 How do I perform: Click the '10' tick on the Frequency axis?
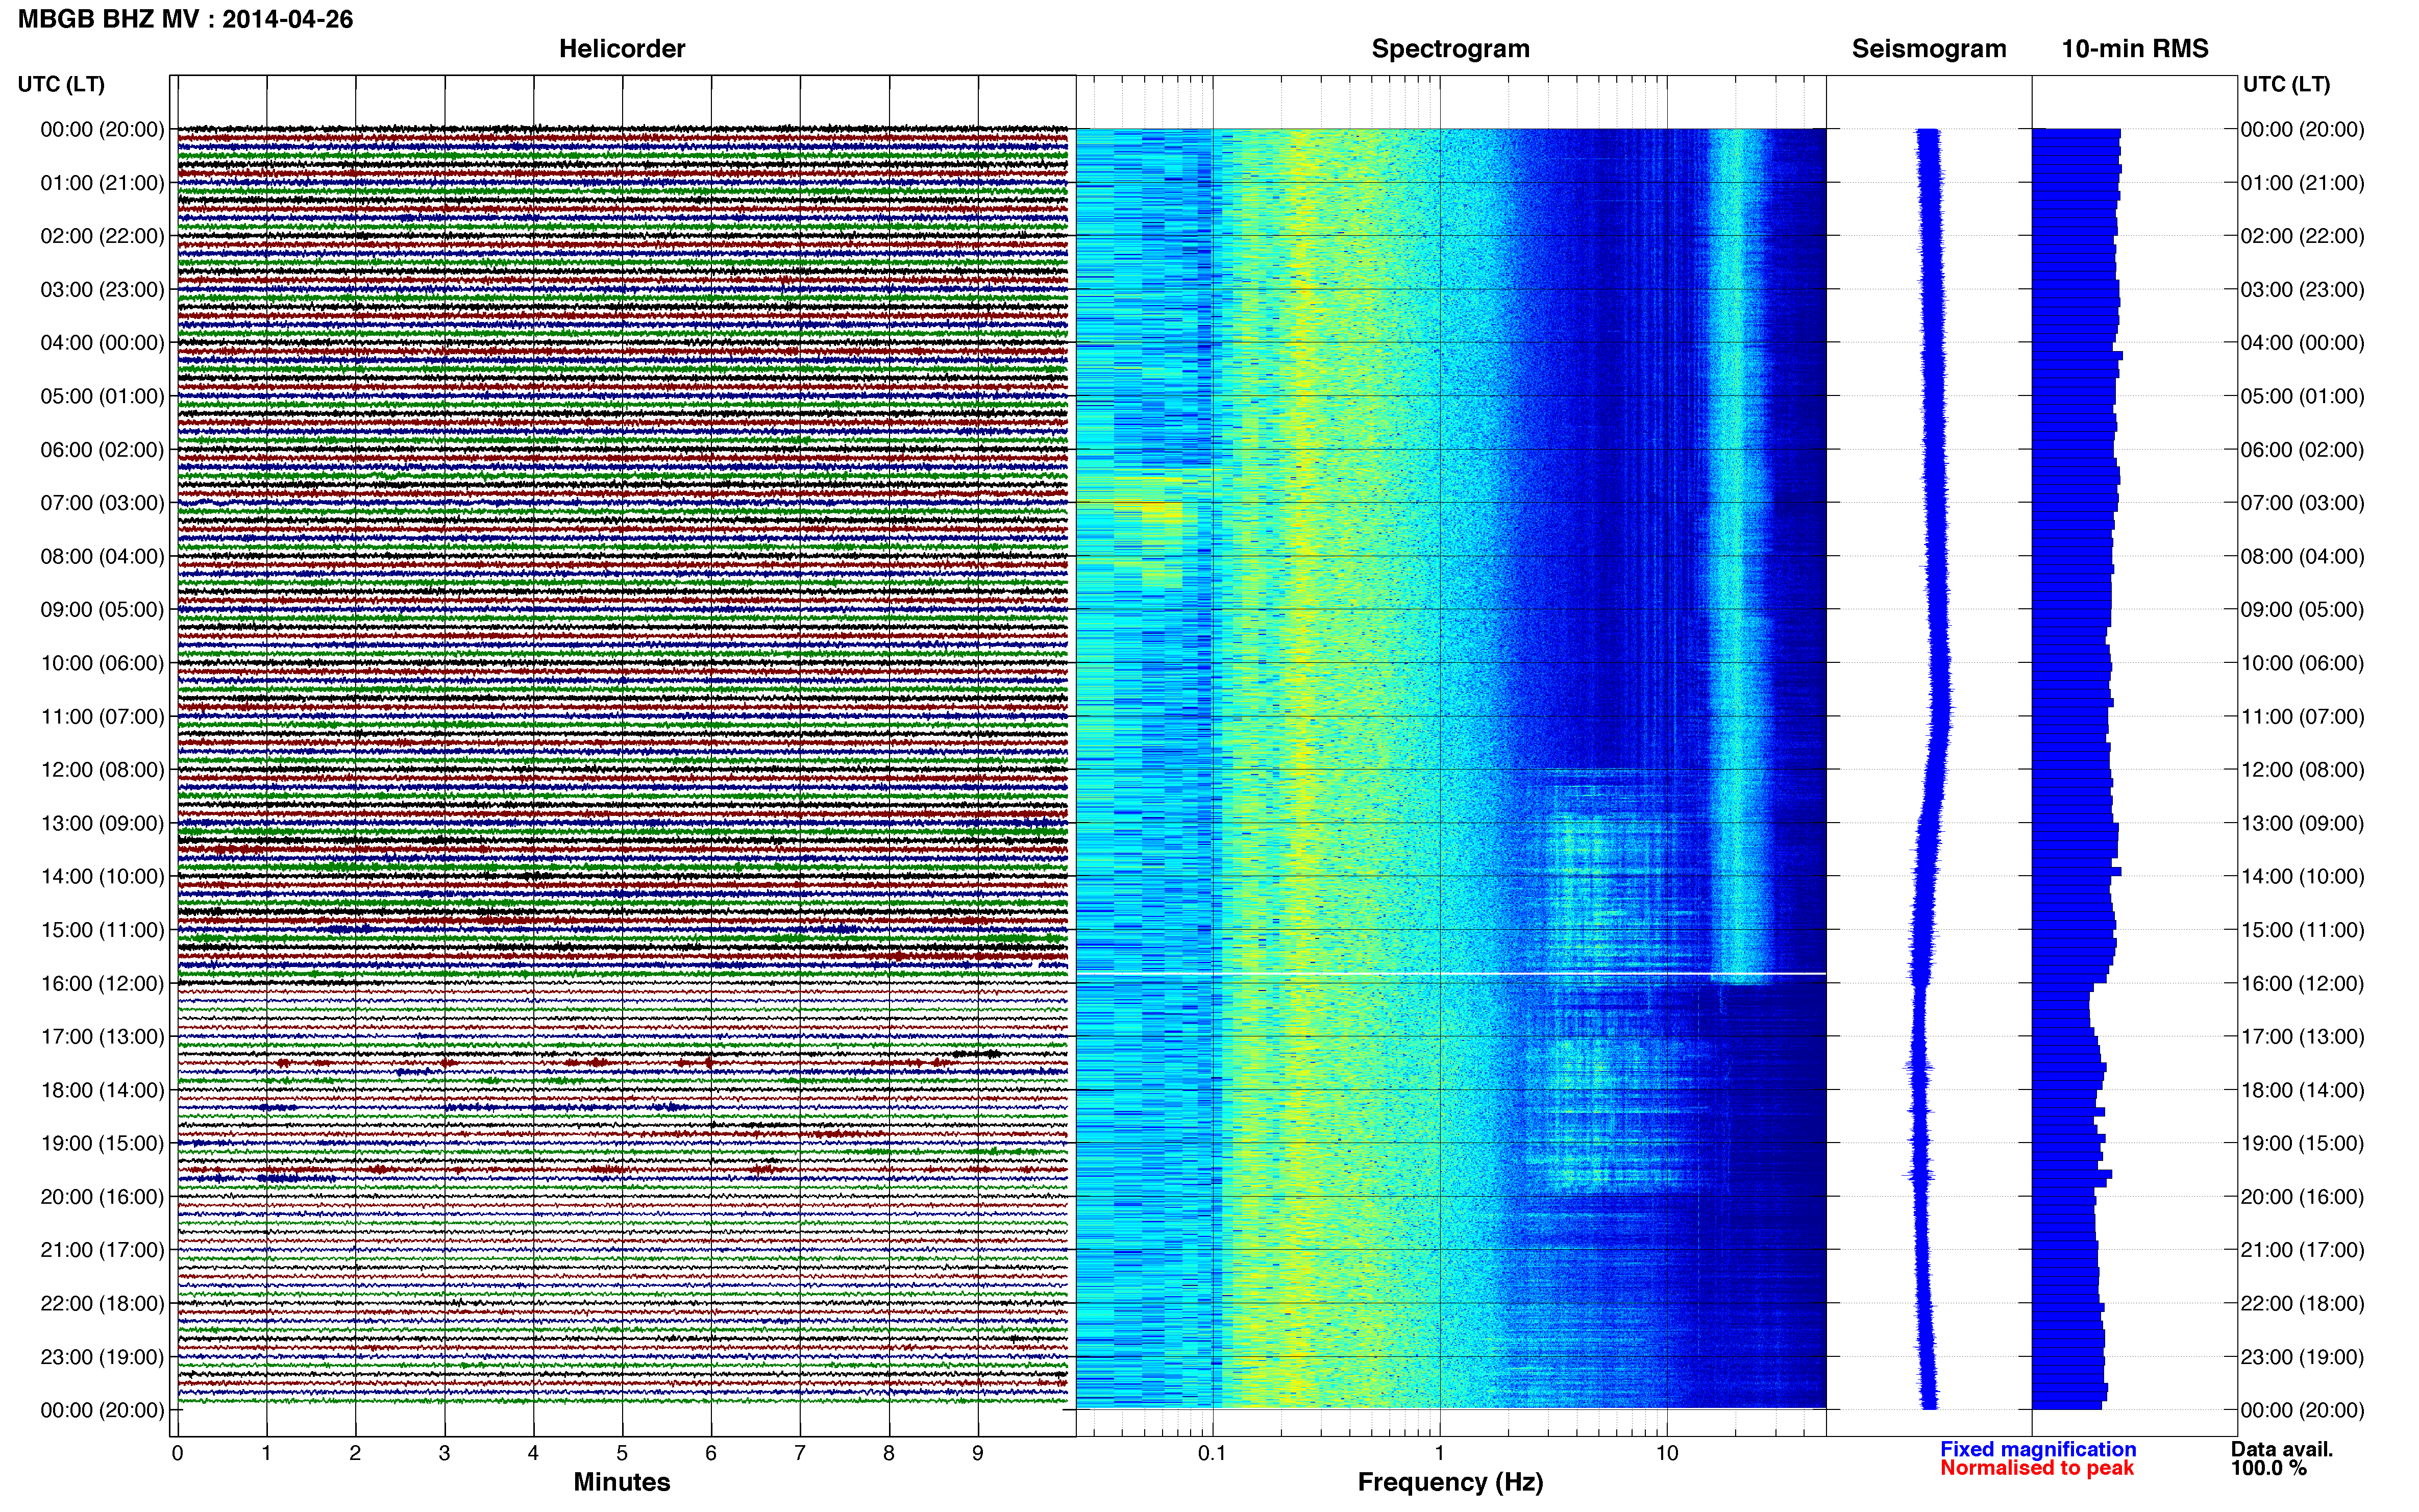point(1666,1453)
